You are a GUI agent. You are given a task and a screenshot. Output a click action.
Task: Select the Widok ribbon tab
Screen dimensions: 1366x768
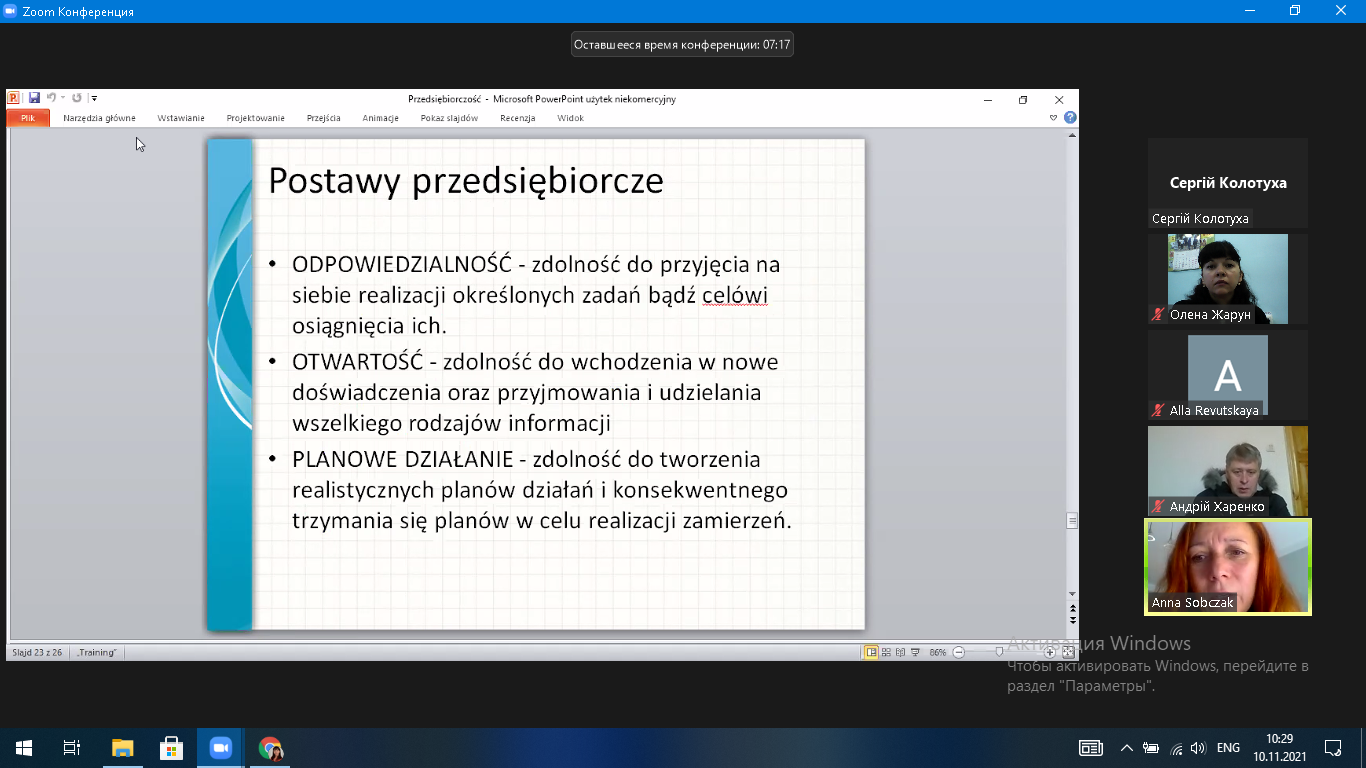(571, 118)
